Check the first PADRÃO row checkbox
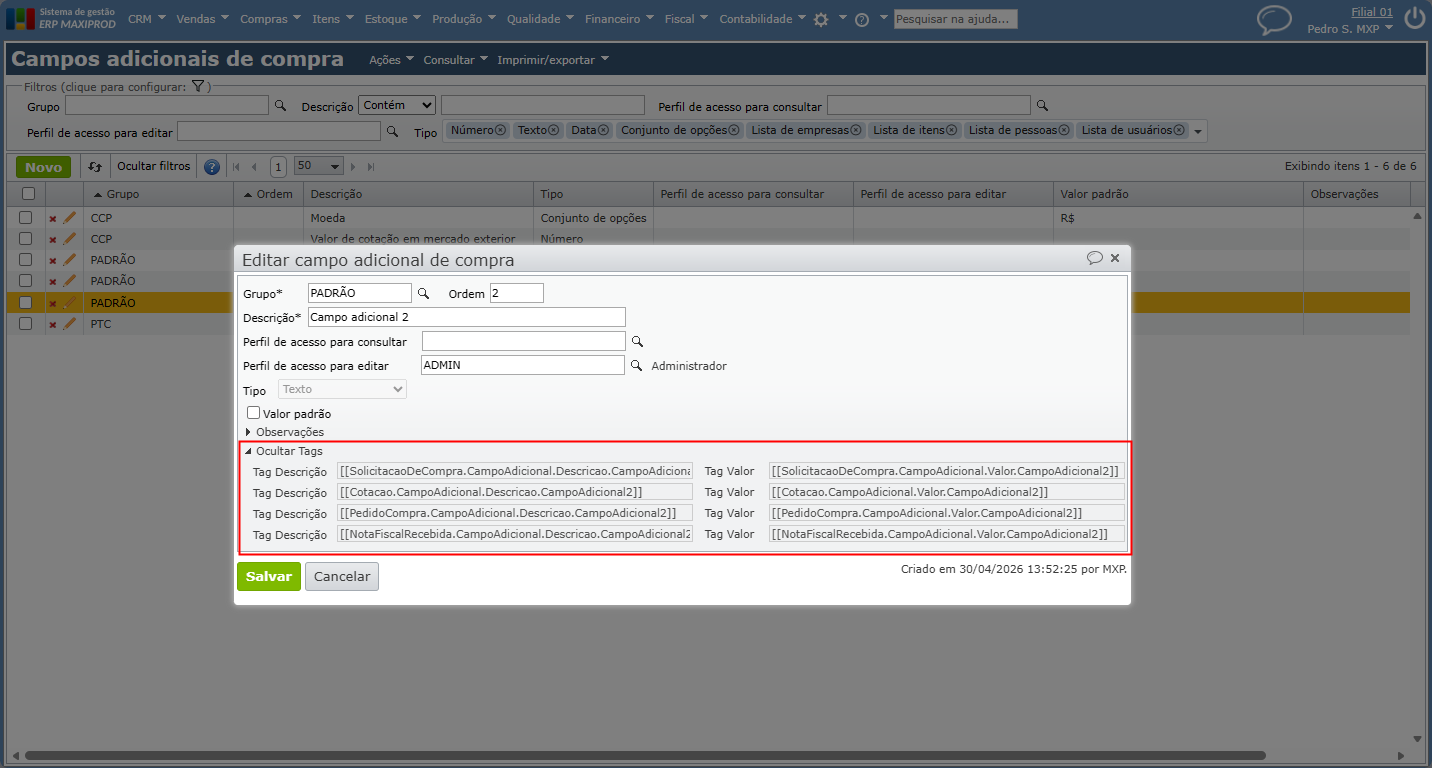 pos(26,260)
